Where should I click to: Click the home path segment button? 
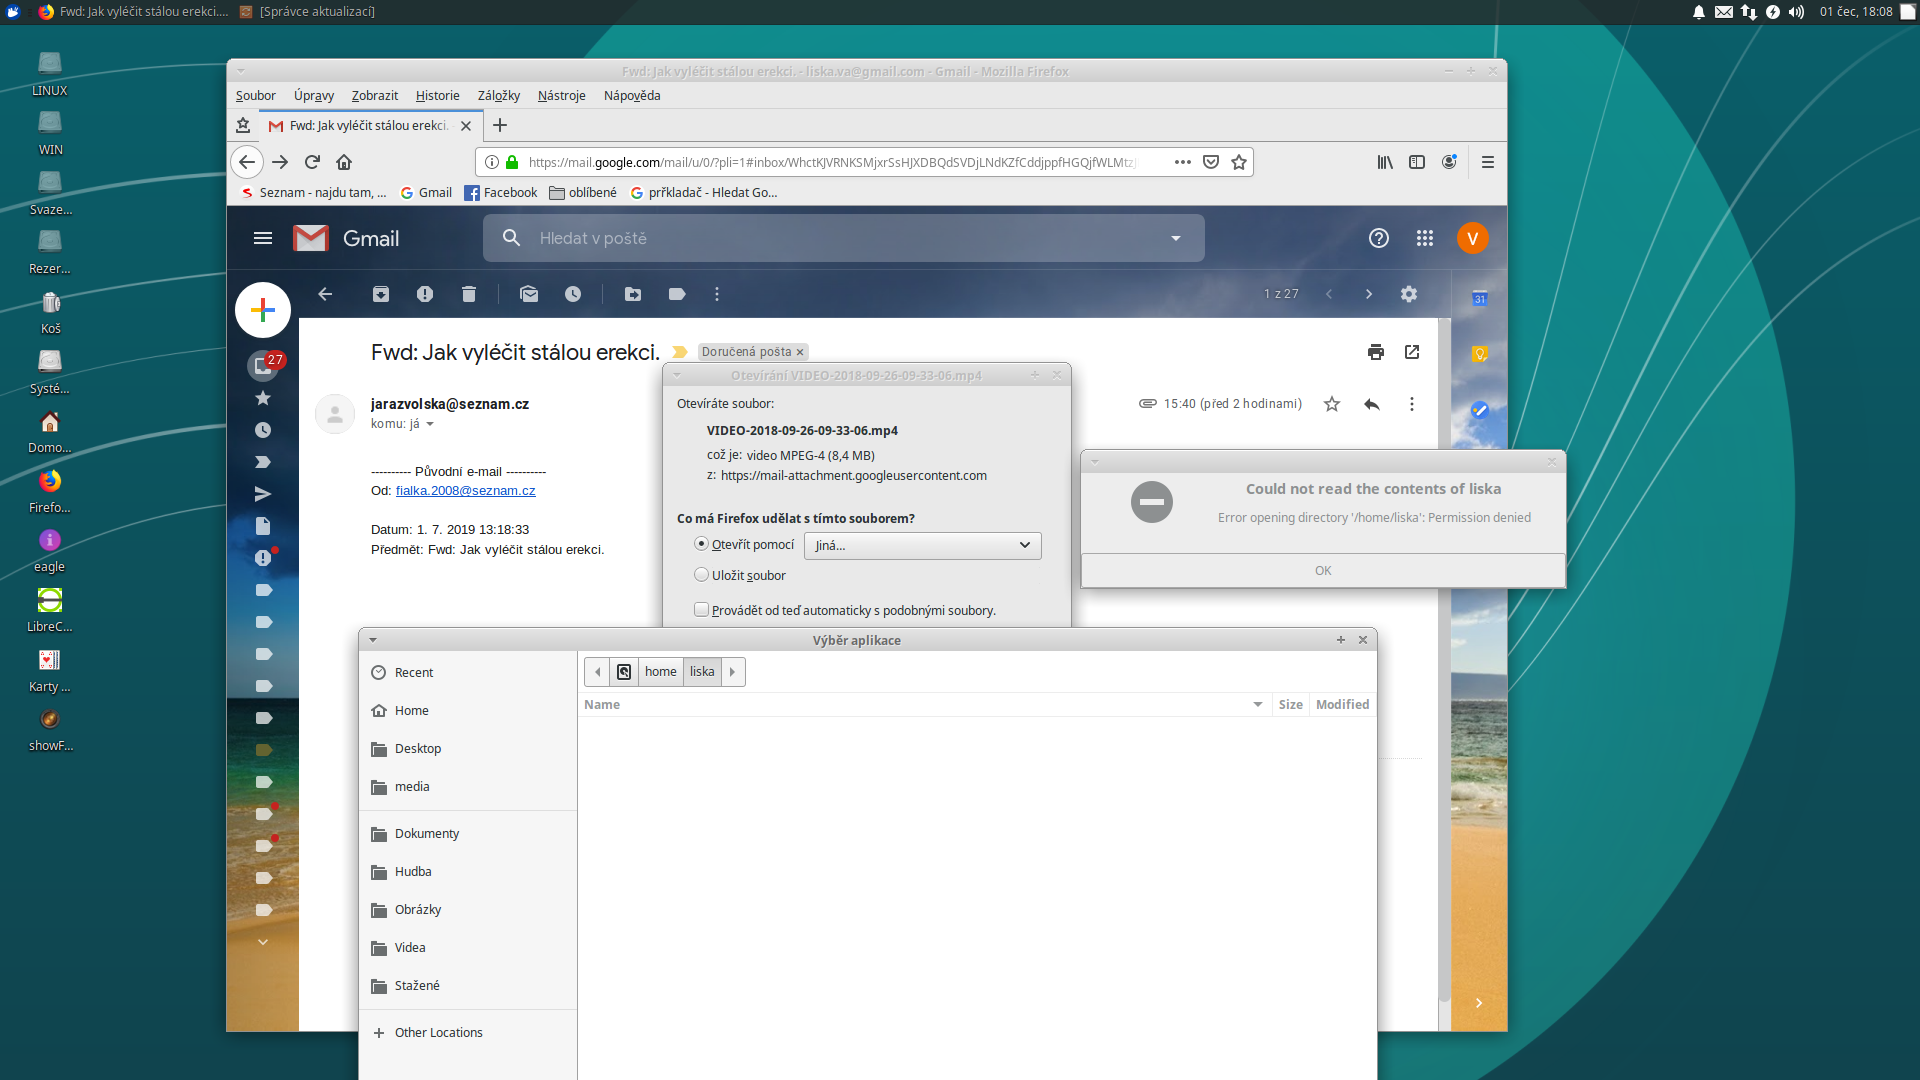point(661,672)
